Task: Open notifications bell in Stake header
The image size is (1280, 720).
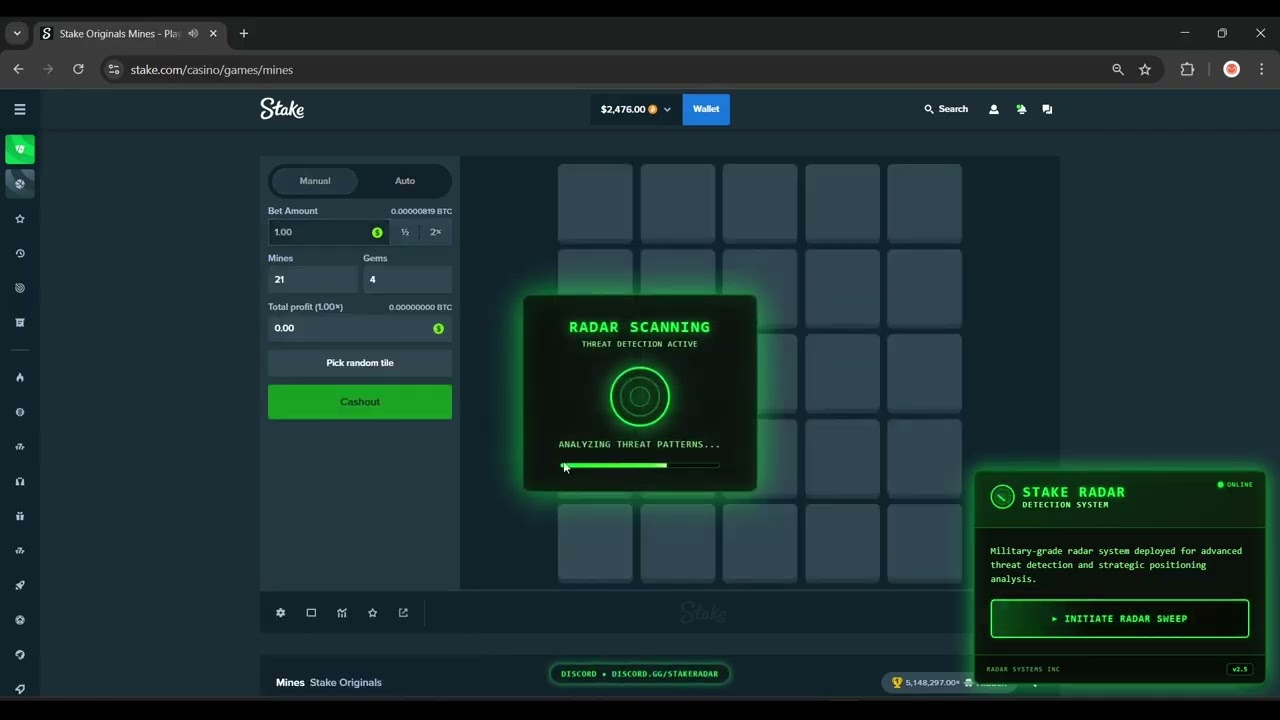Action: [1021, 109]
